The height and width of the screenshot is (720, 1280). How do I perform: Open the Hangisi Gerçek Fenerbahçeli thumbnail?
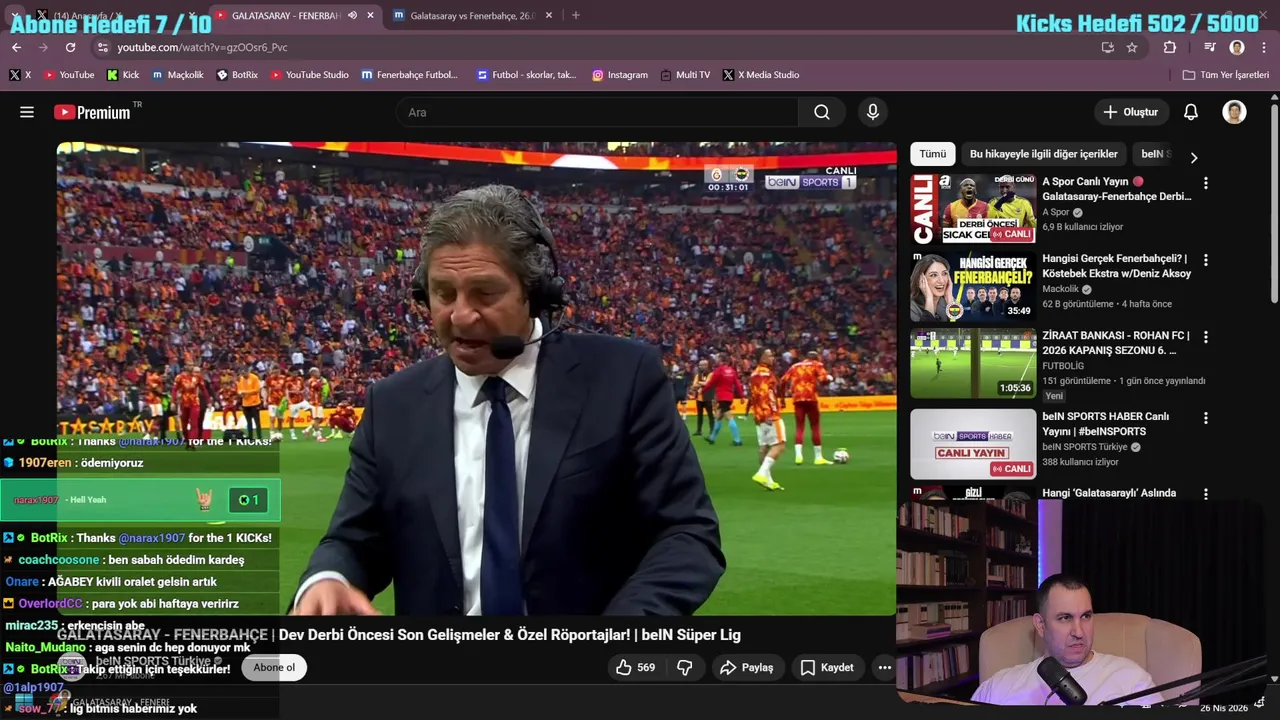coord(973,287)
